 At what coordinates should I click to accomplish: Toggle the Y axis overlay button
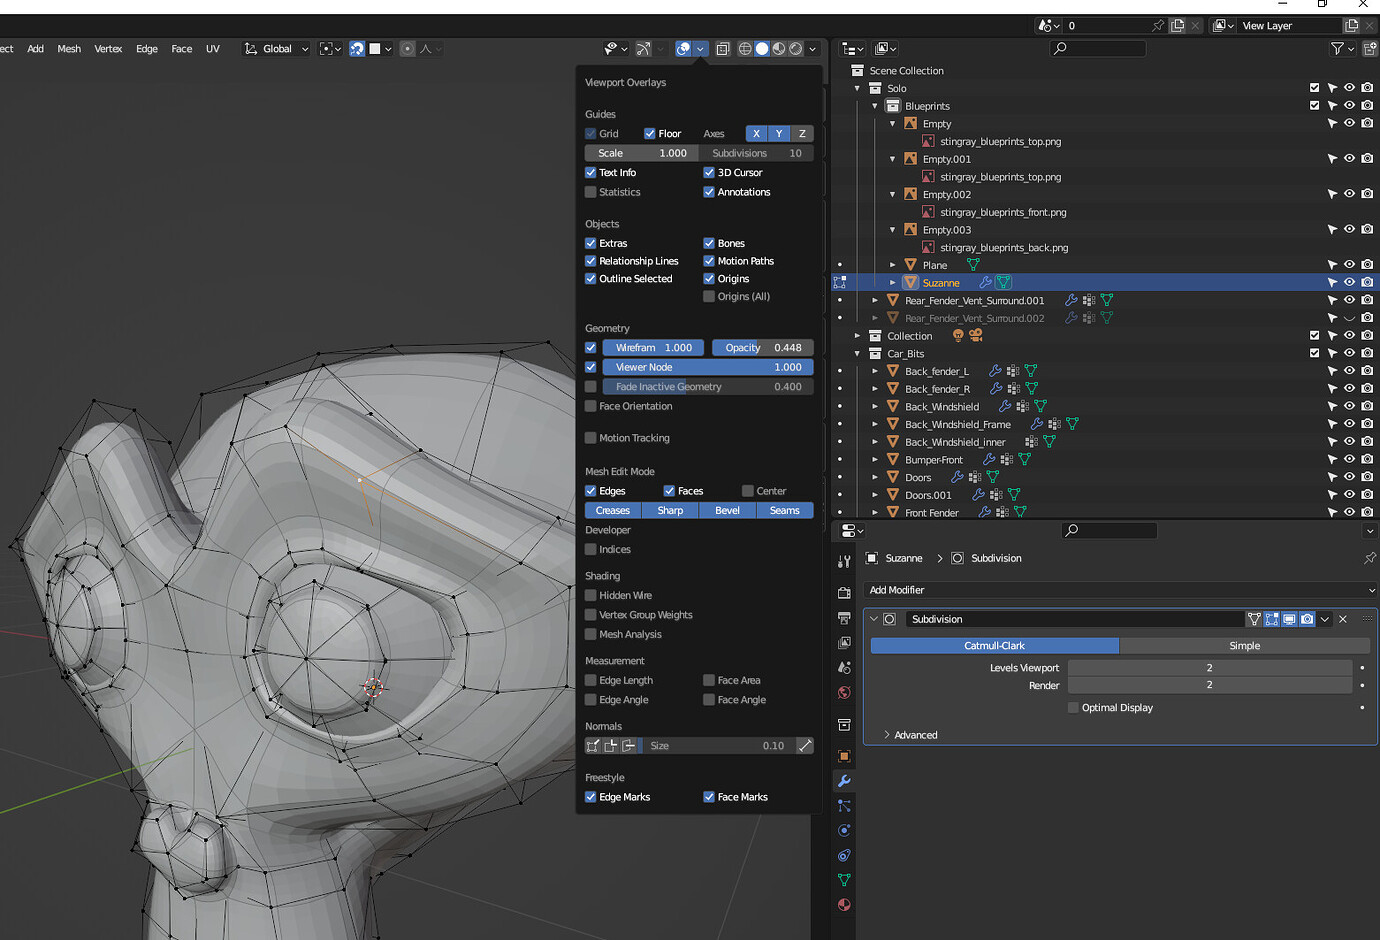tap(779, 133)
